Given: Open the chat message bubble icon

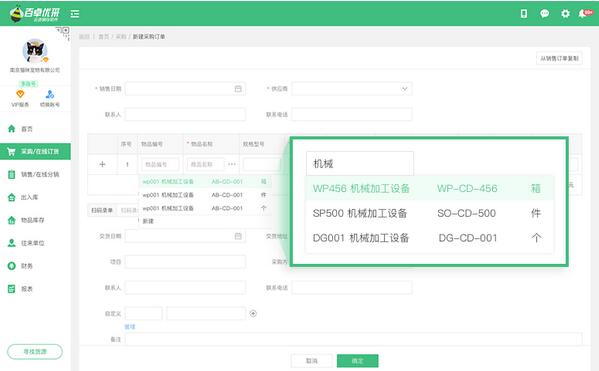Looking at the screenshot, I should tap(544, 14).
